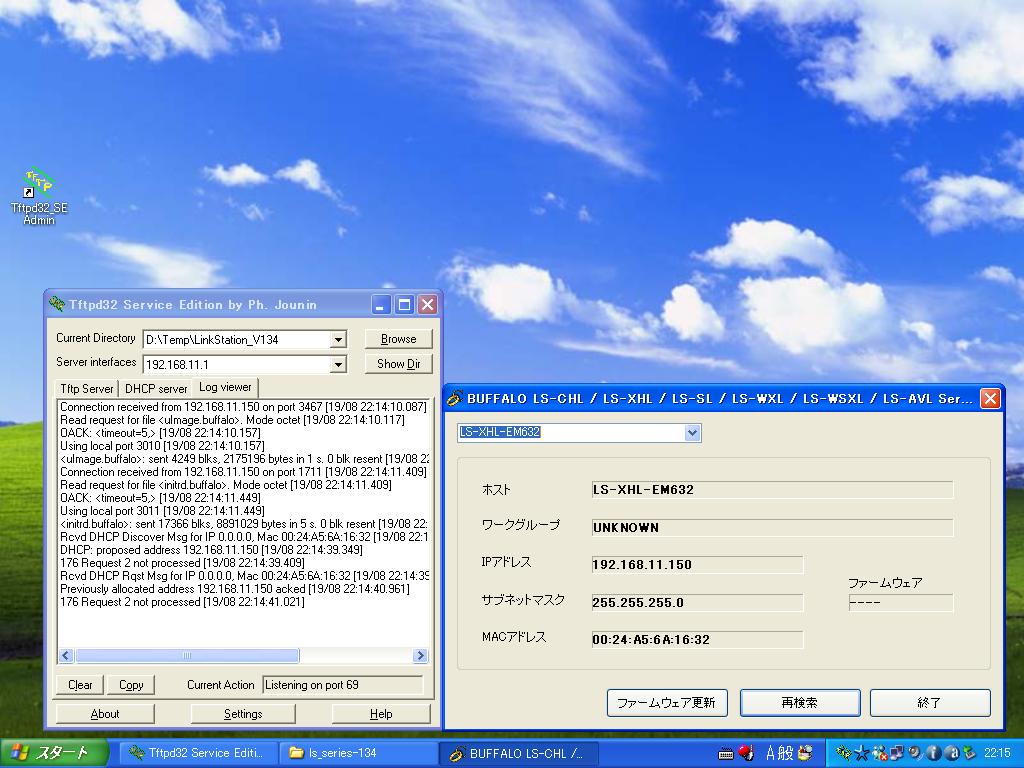The height and width of the screenshot is (768, 1024).
Task: Select the Log viewer tab
Action: pyautogui.click(x=225, y=387)
